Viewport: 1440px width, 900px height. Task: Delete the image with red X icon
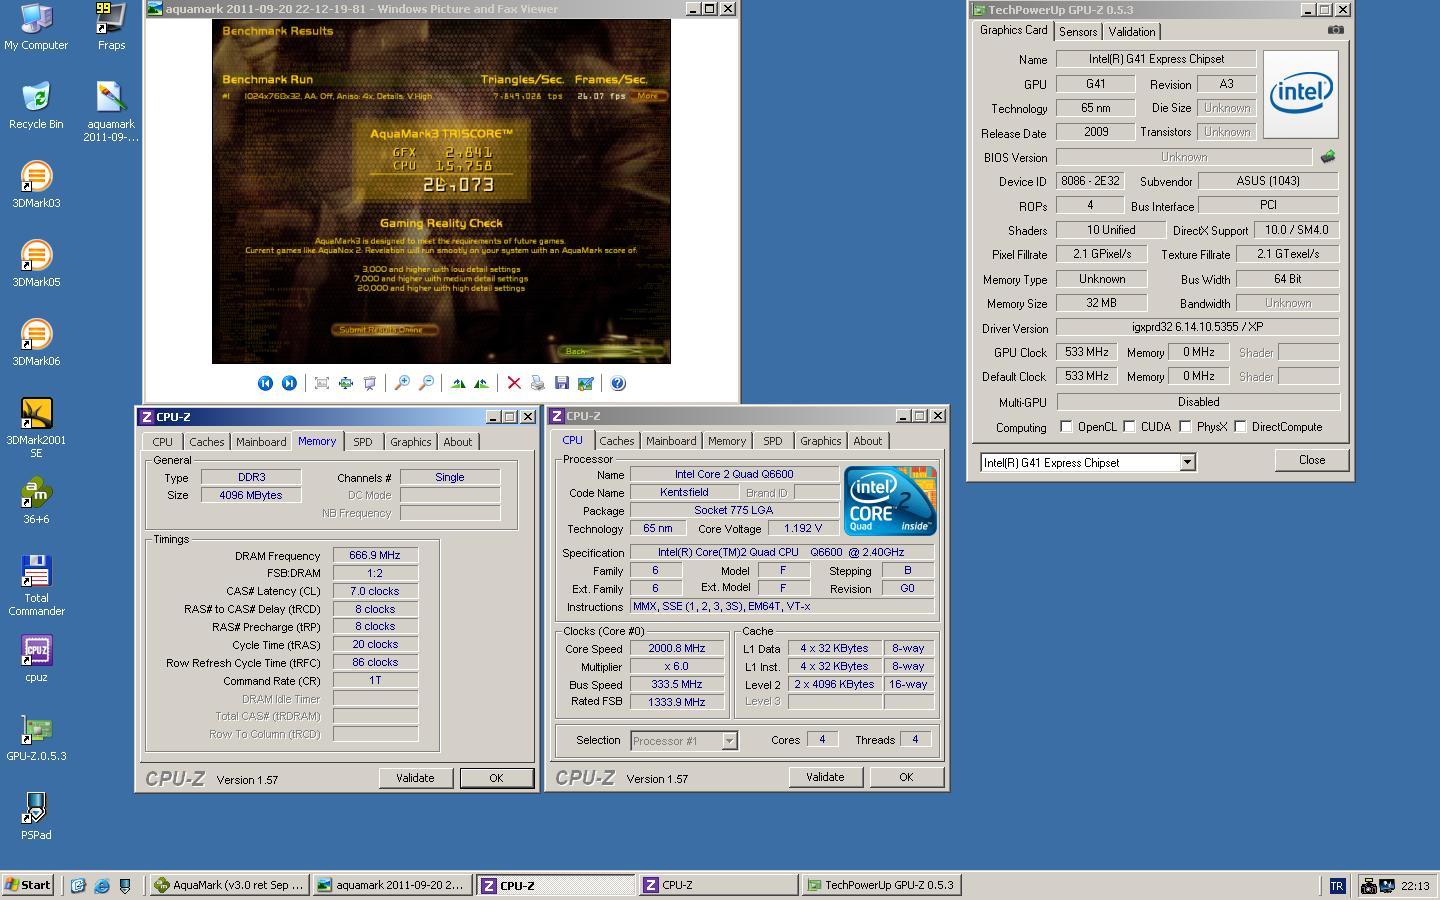(x=514, y=383)
